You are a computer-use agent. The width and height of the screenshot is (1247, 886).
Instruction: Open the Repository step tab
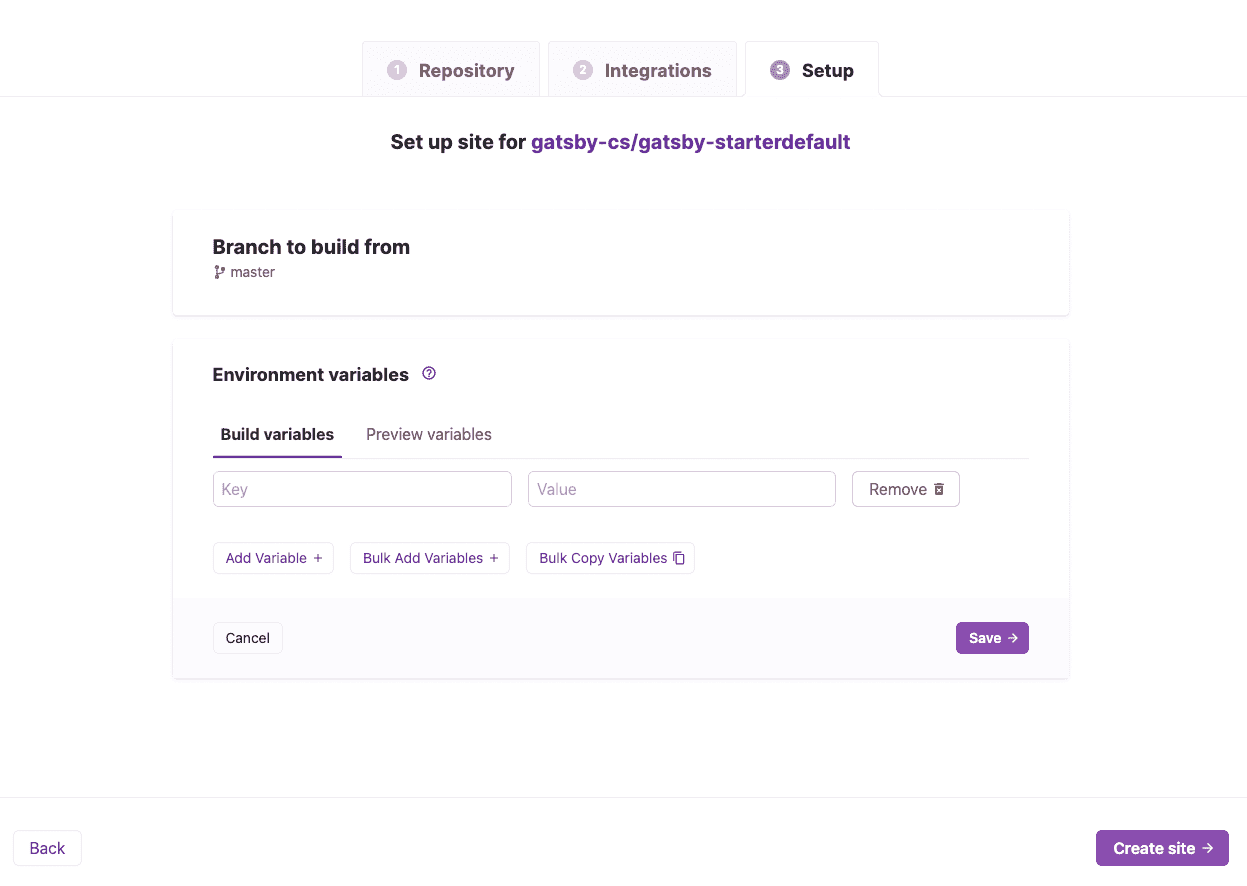click(451, 70)
